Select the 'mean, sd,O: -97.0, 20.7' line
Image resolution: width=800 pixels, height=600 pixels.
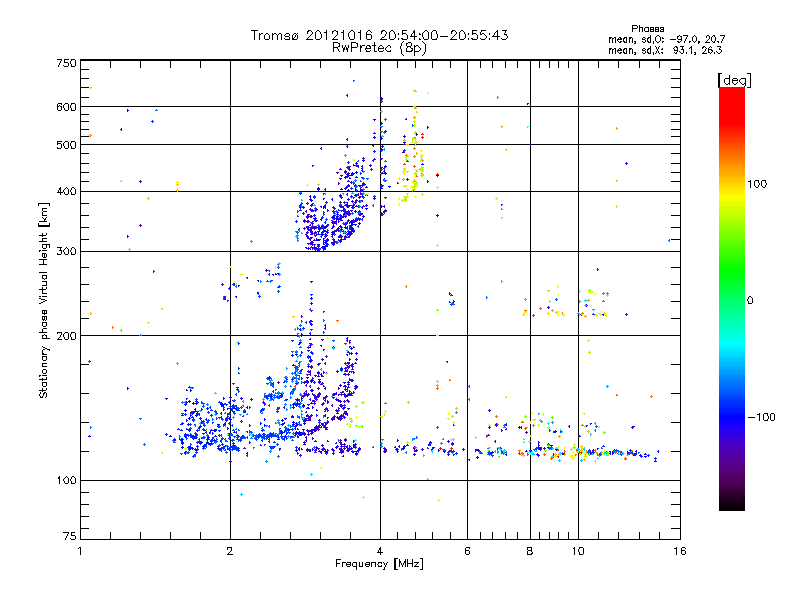[666, 39]
